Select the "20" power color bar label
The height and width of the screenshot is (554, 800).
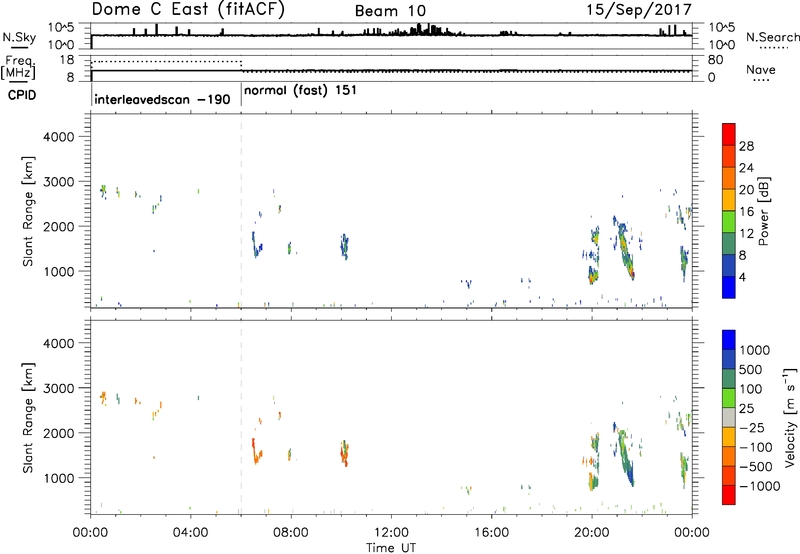[746, 190]
